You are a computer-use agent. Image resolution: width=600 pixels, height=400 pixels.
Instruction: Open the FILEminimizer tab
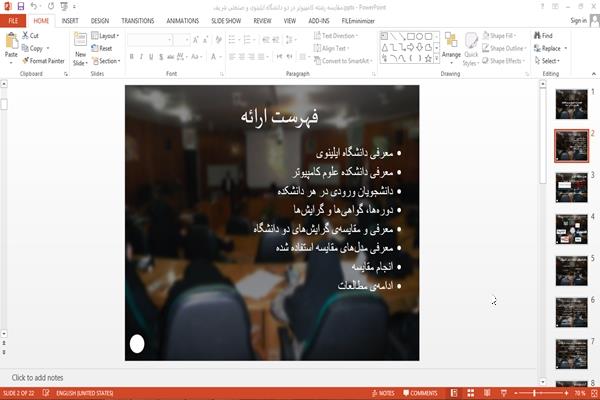coord(358,21)
